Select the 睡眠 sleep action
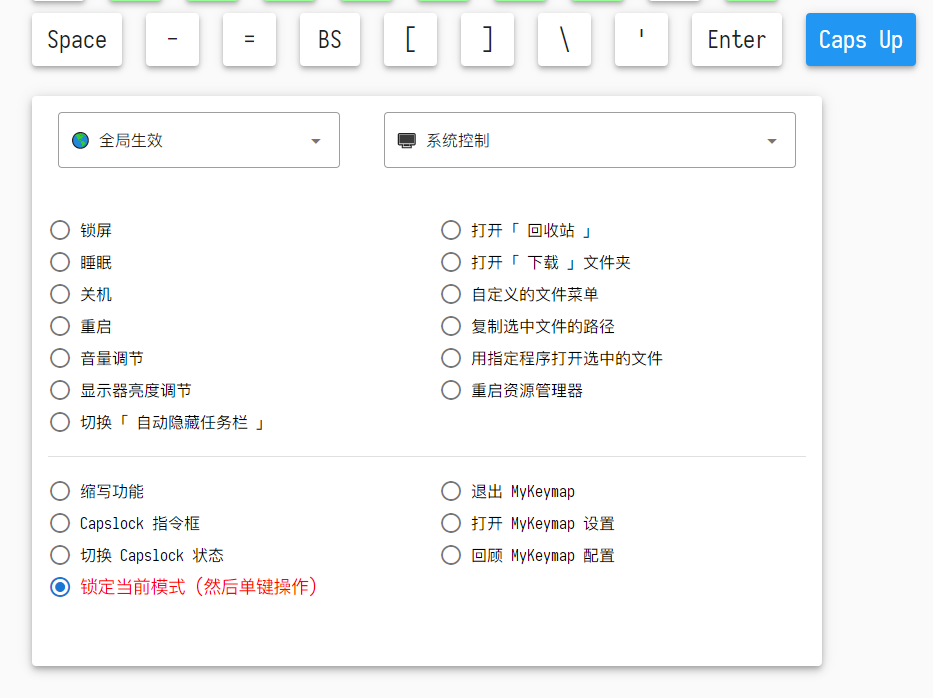The image size is (933, 698). click(x=60, y=262)
